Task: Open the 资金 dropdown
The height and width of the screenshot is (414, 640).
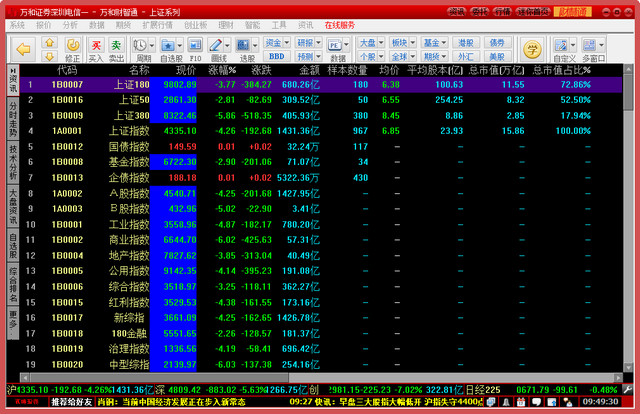Action: click(x=277, y=42)
